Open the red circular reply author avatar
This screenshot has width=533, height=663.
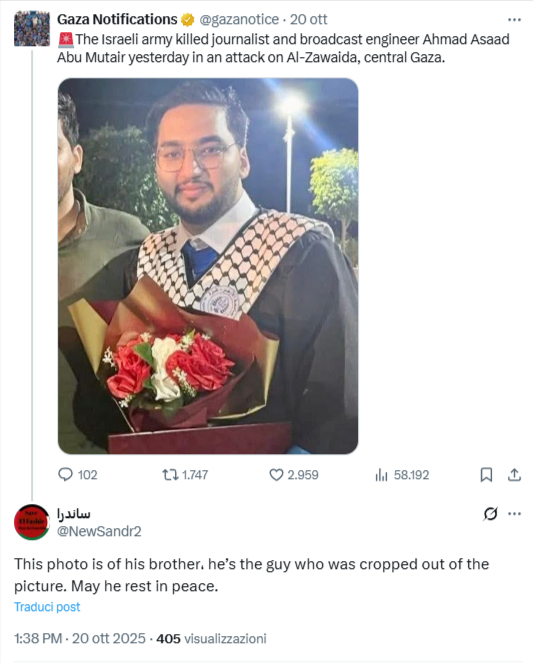32,522
